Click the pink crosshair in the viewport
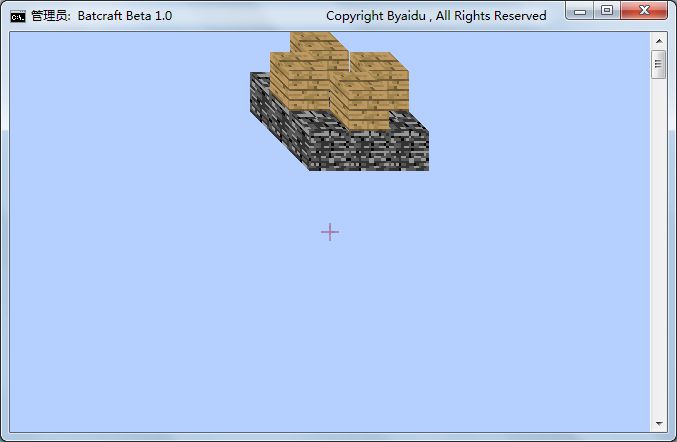Viewport: 677px width, 442px height. click(x=330, y=232)
